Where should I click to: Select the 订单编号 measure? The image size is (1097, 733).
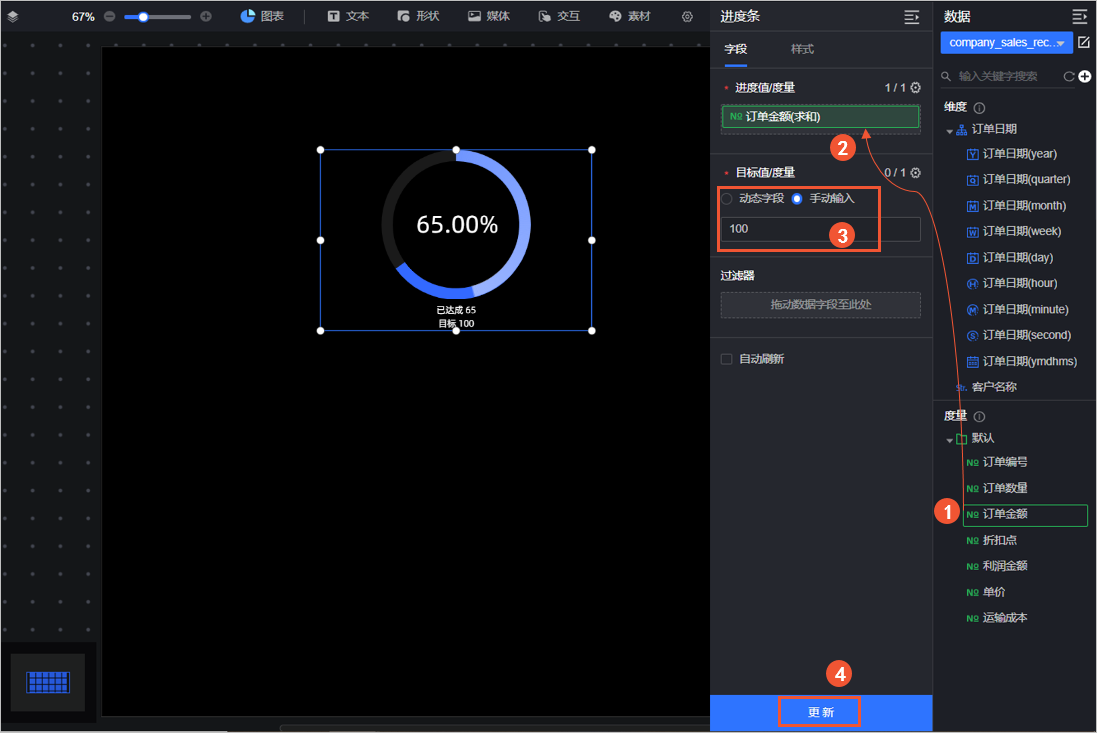(997, 462)
